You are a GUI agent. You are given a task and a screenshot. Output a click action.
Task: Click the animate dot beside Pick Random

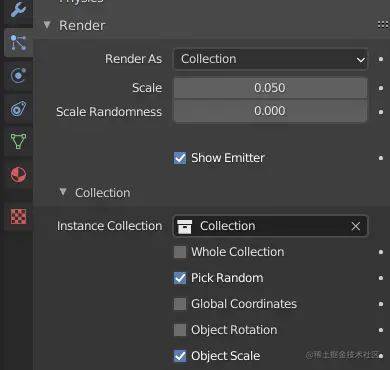(381, 278)
